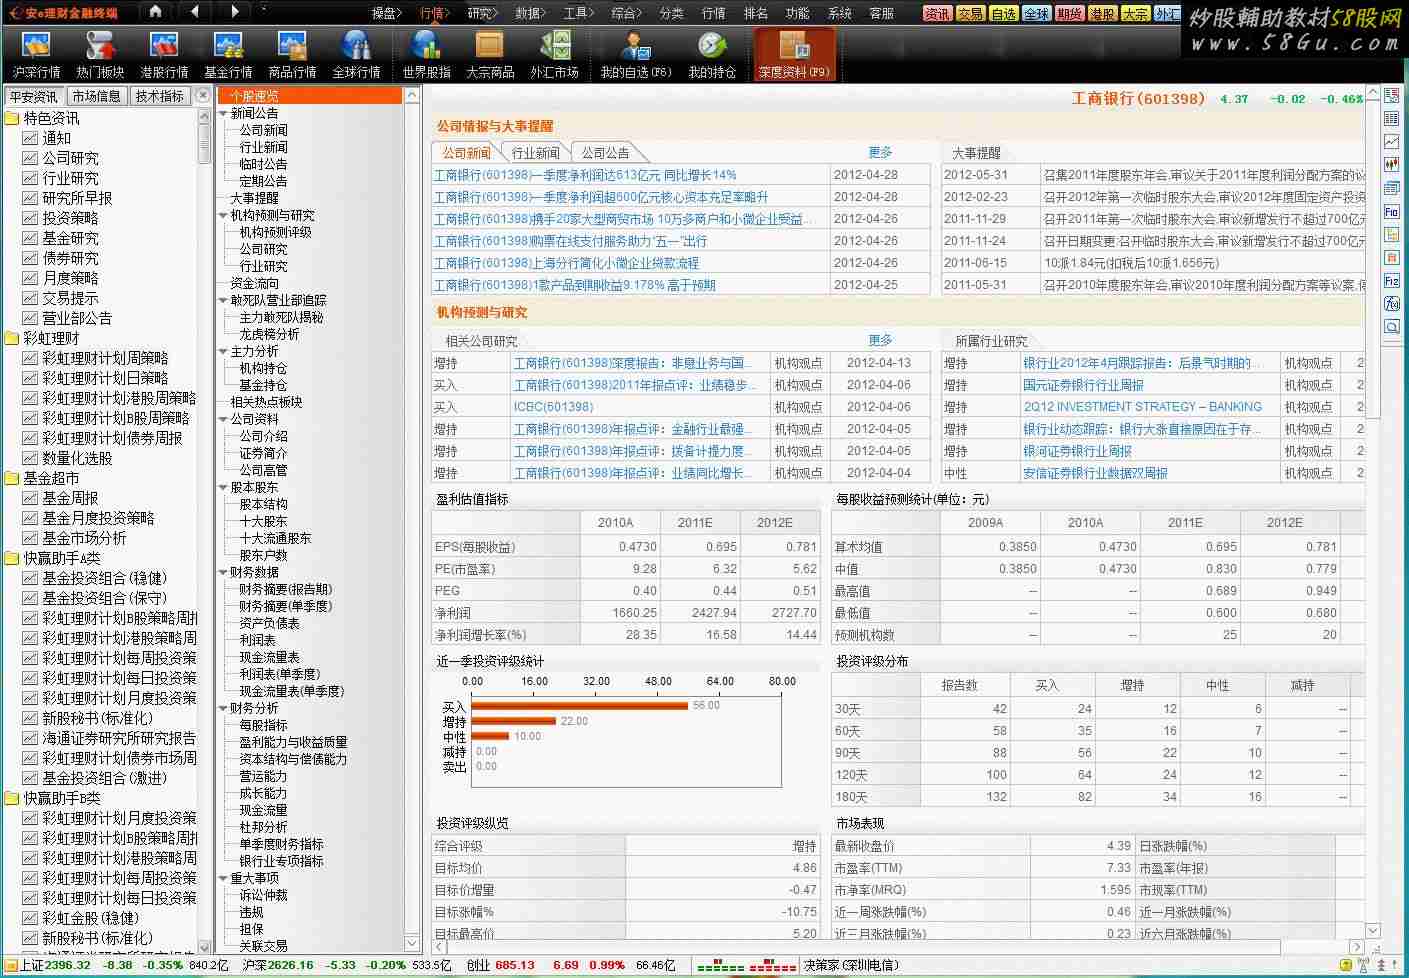The image size is (1409, 978).
Task: Click the f(x) formula icon in right sidebar
Action: [1391, 304]
